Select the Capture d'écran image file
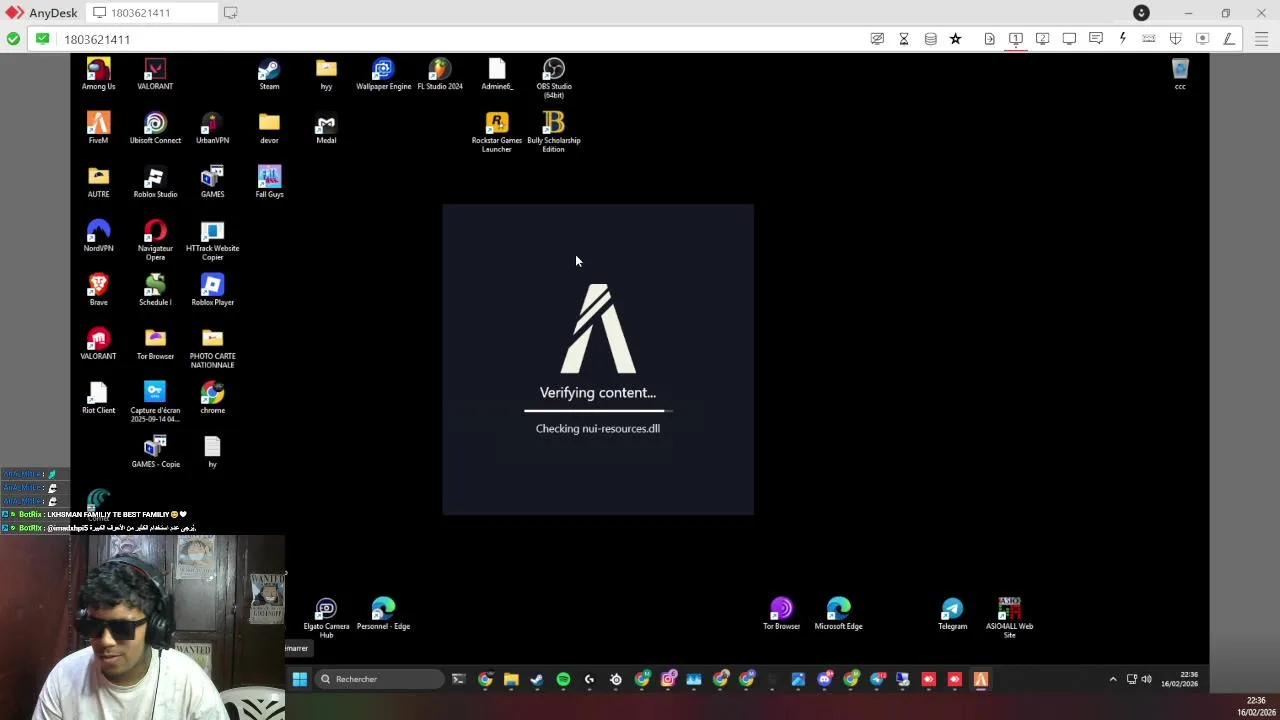This screenshot has width=1280, height=720. pos(155,402)
